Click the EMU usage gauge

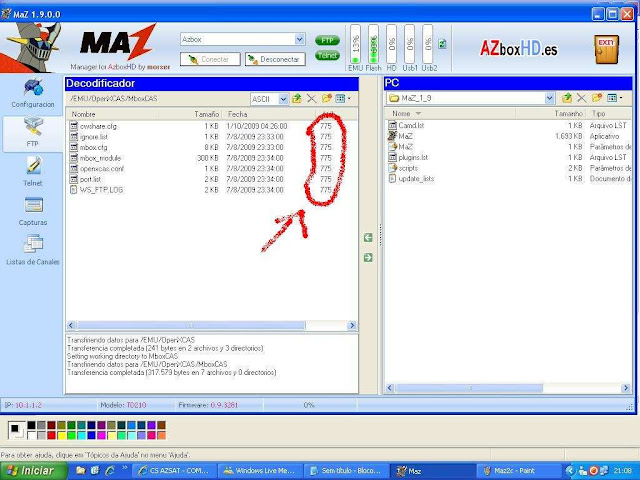pyautogui.click(x=356, y=44)
